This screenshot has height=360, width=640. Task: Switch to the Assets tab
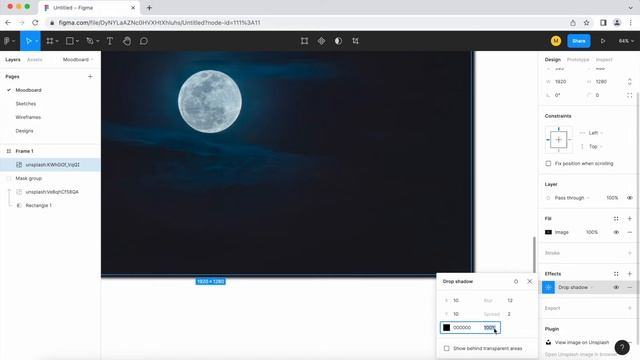pos(35,60)
